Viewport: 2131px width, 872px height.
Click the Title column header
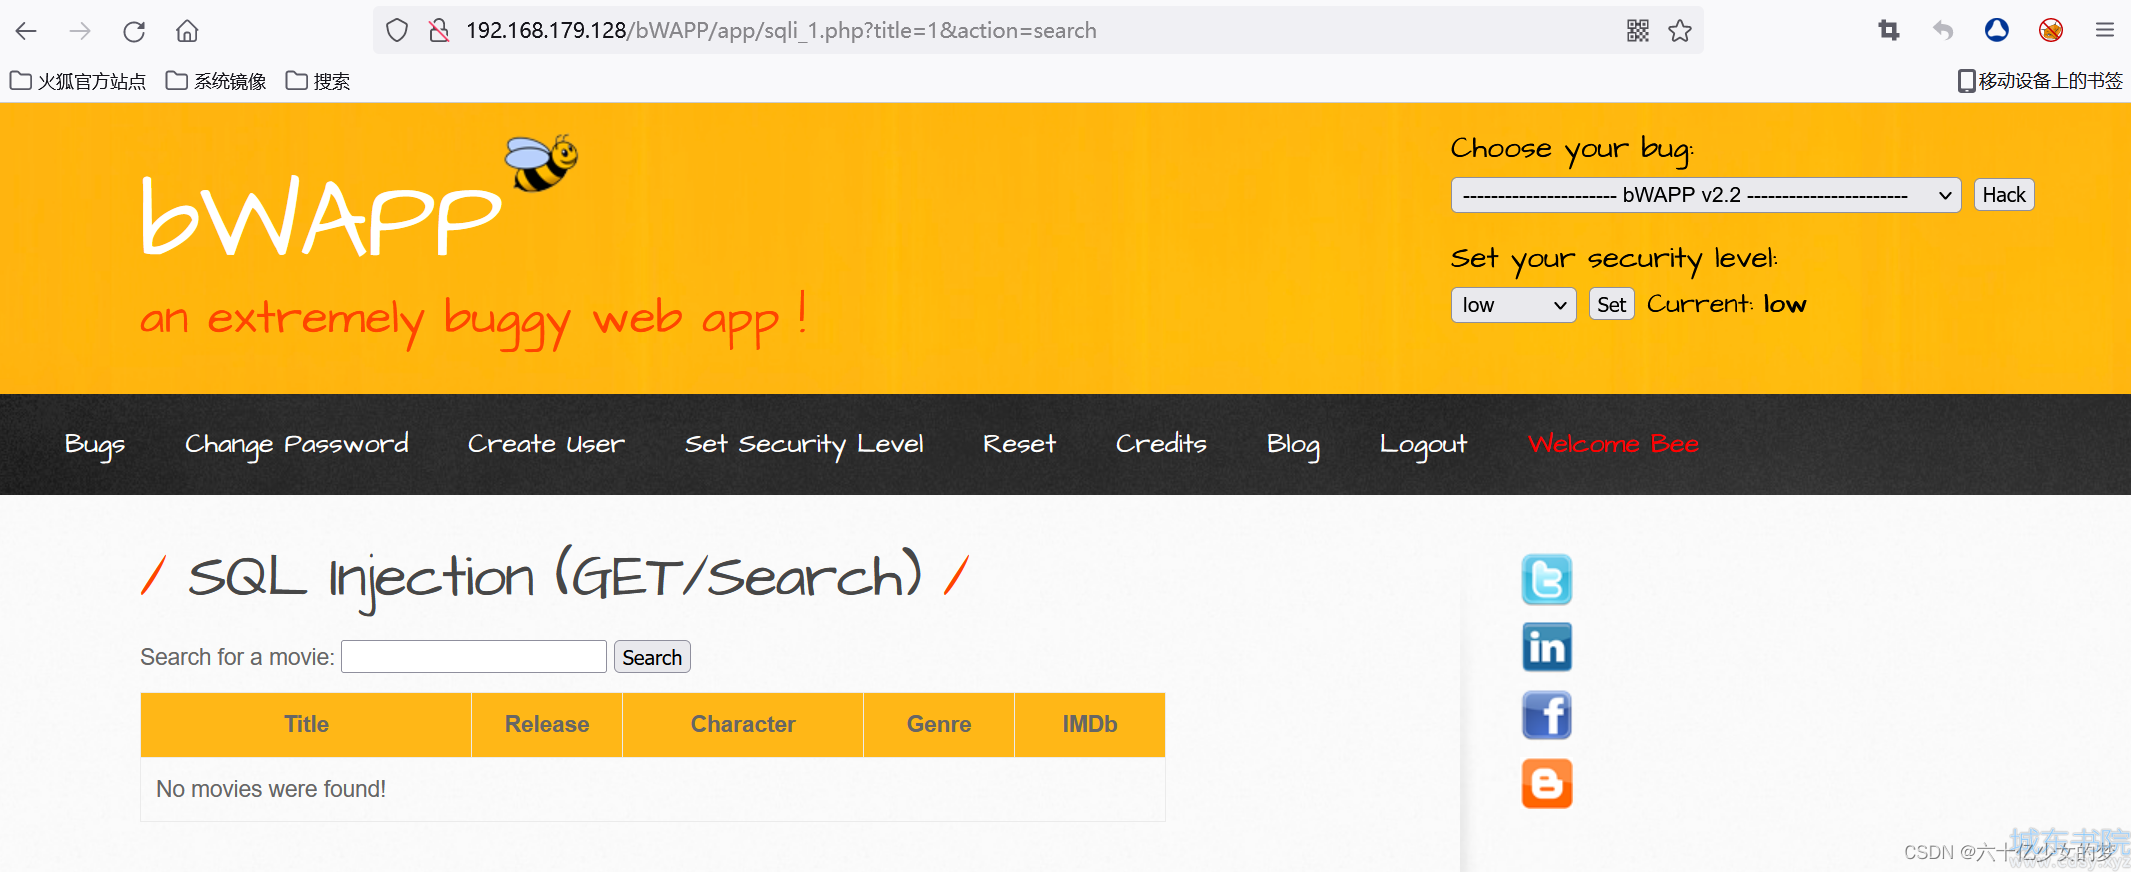point(306,724)
